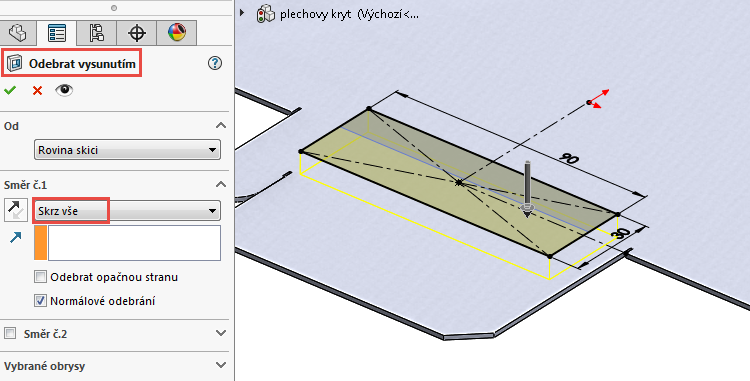Click the cut direction drag handle arrow
Viewport: 750px width, 381px height.
pos(527,190)
